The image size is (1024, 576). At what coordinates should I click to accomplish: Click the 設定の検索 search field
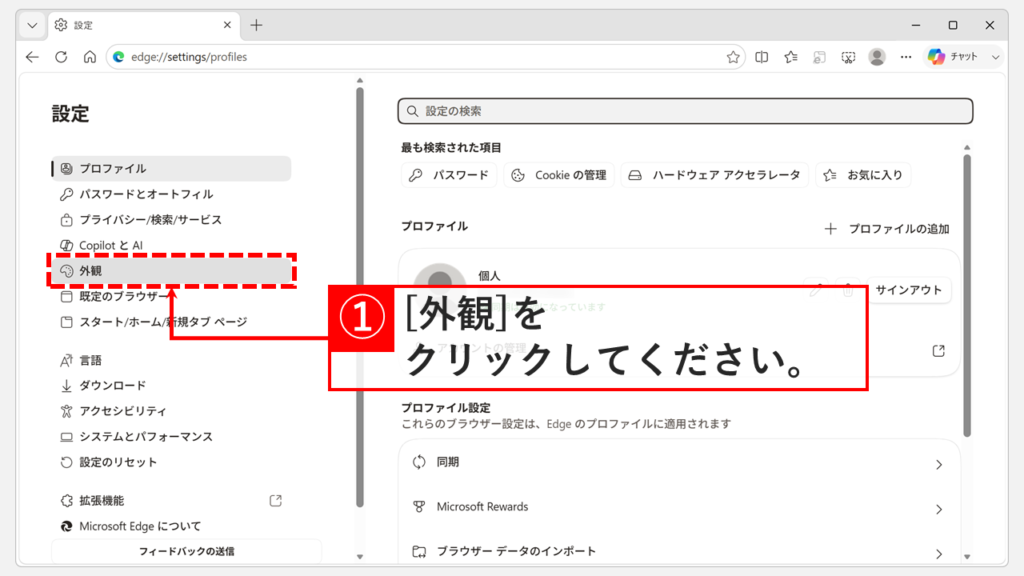pos(685,111)
